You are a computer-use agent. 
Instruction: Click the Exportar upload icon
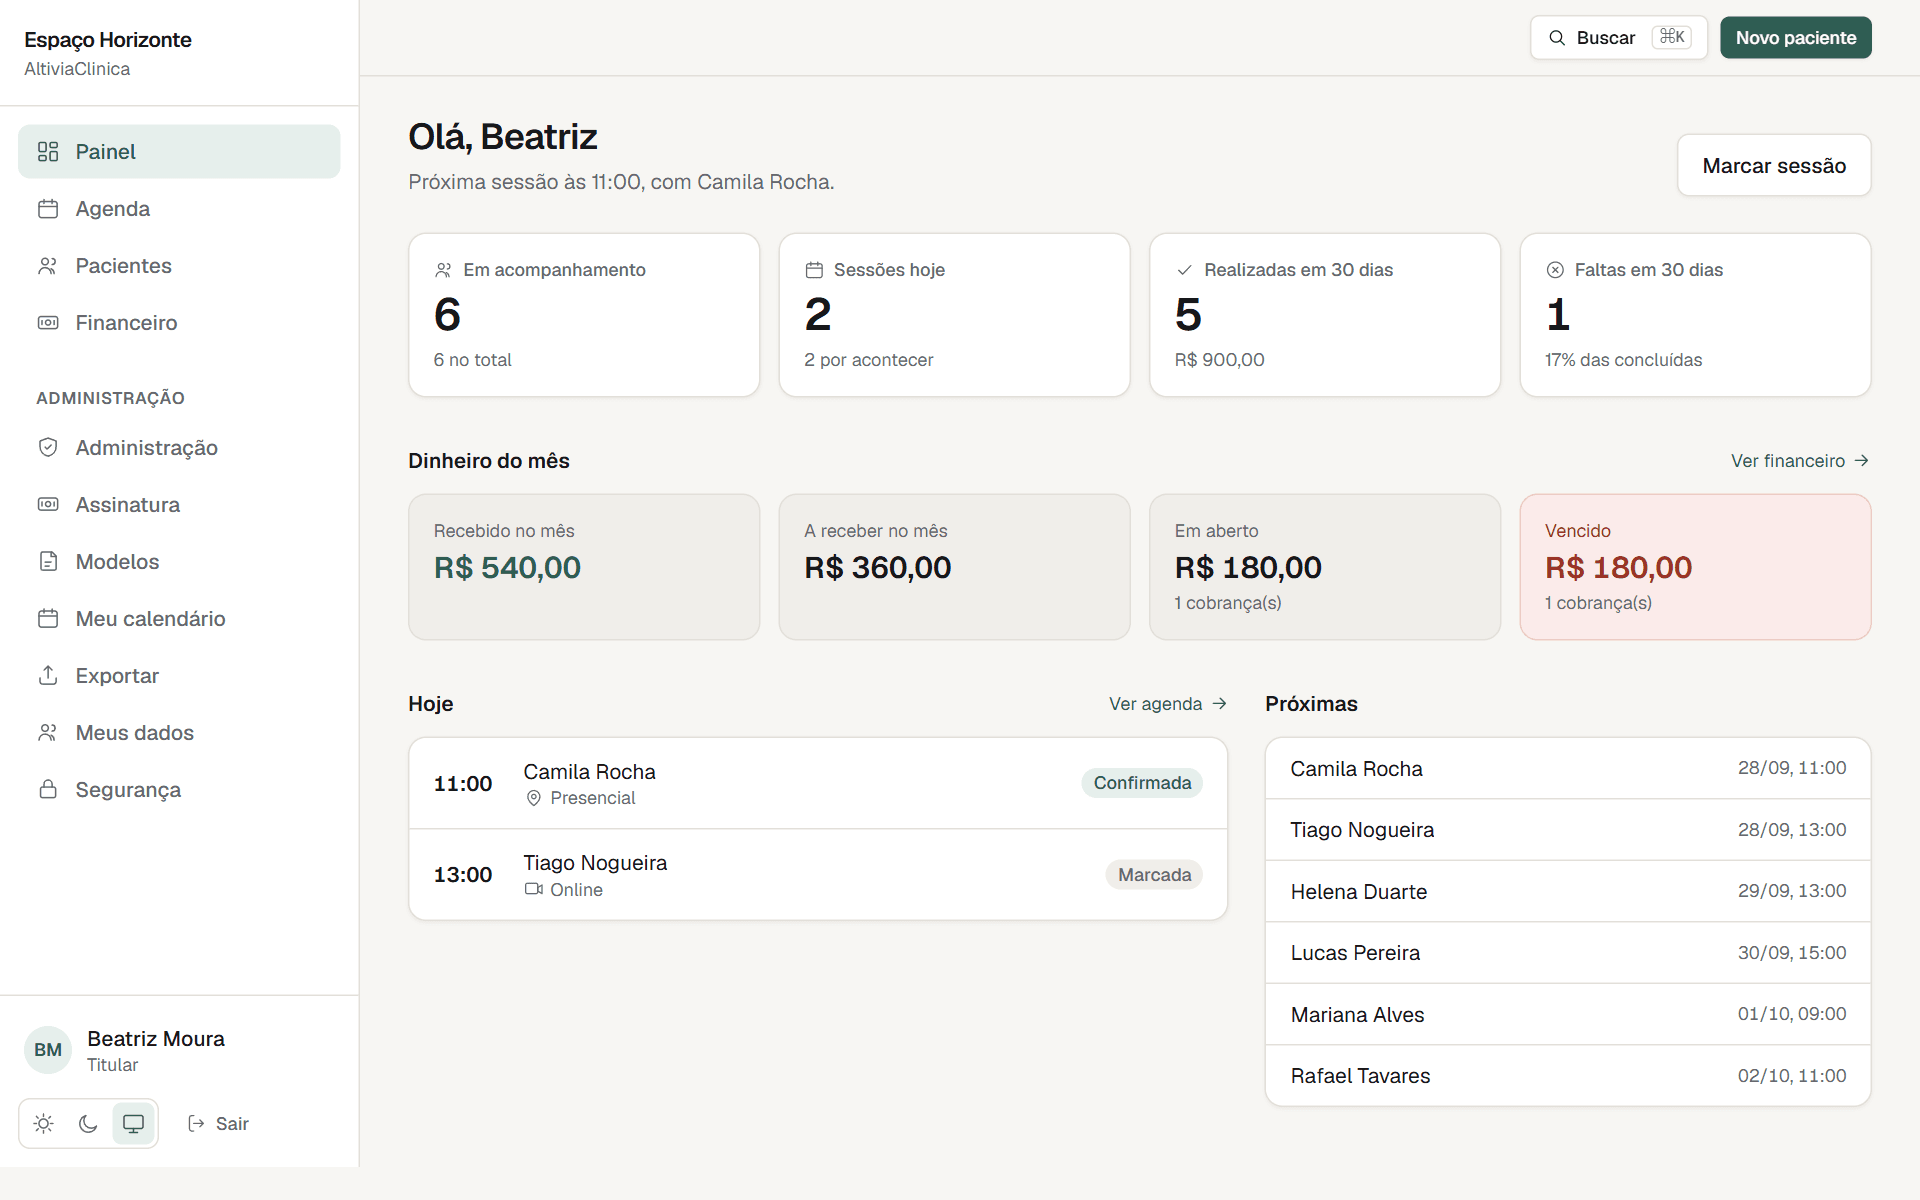click(x=48, y=676)
